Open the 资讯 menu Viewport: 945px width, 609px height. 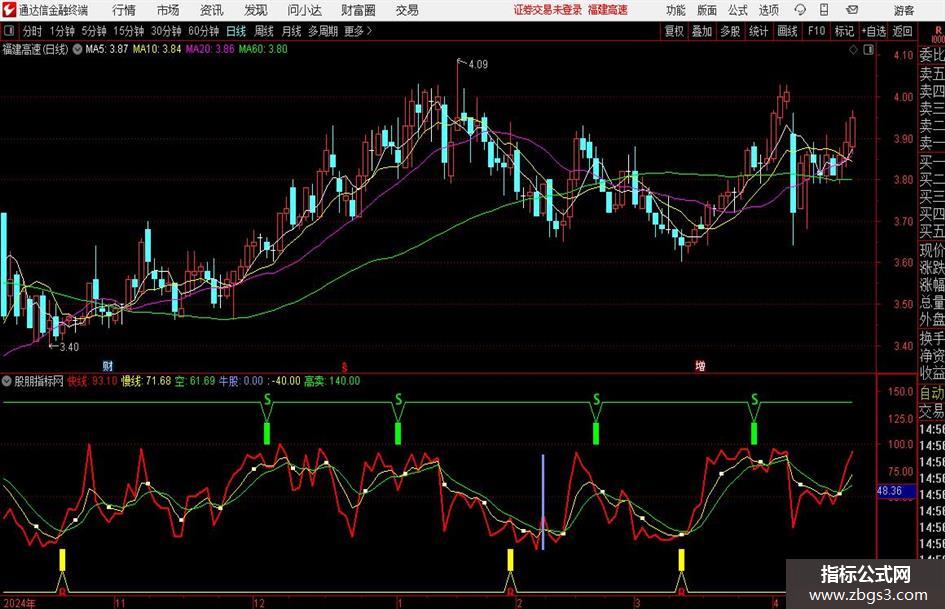(x=211, y=10)
